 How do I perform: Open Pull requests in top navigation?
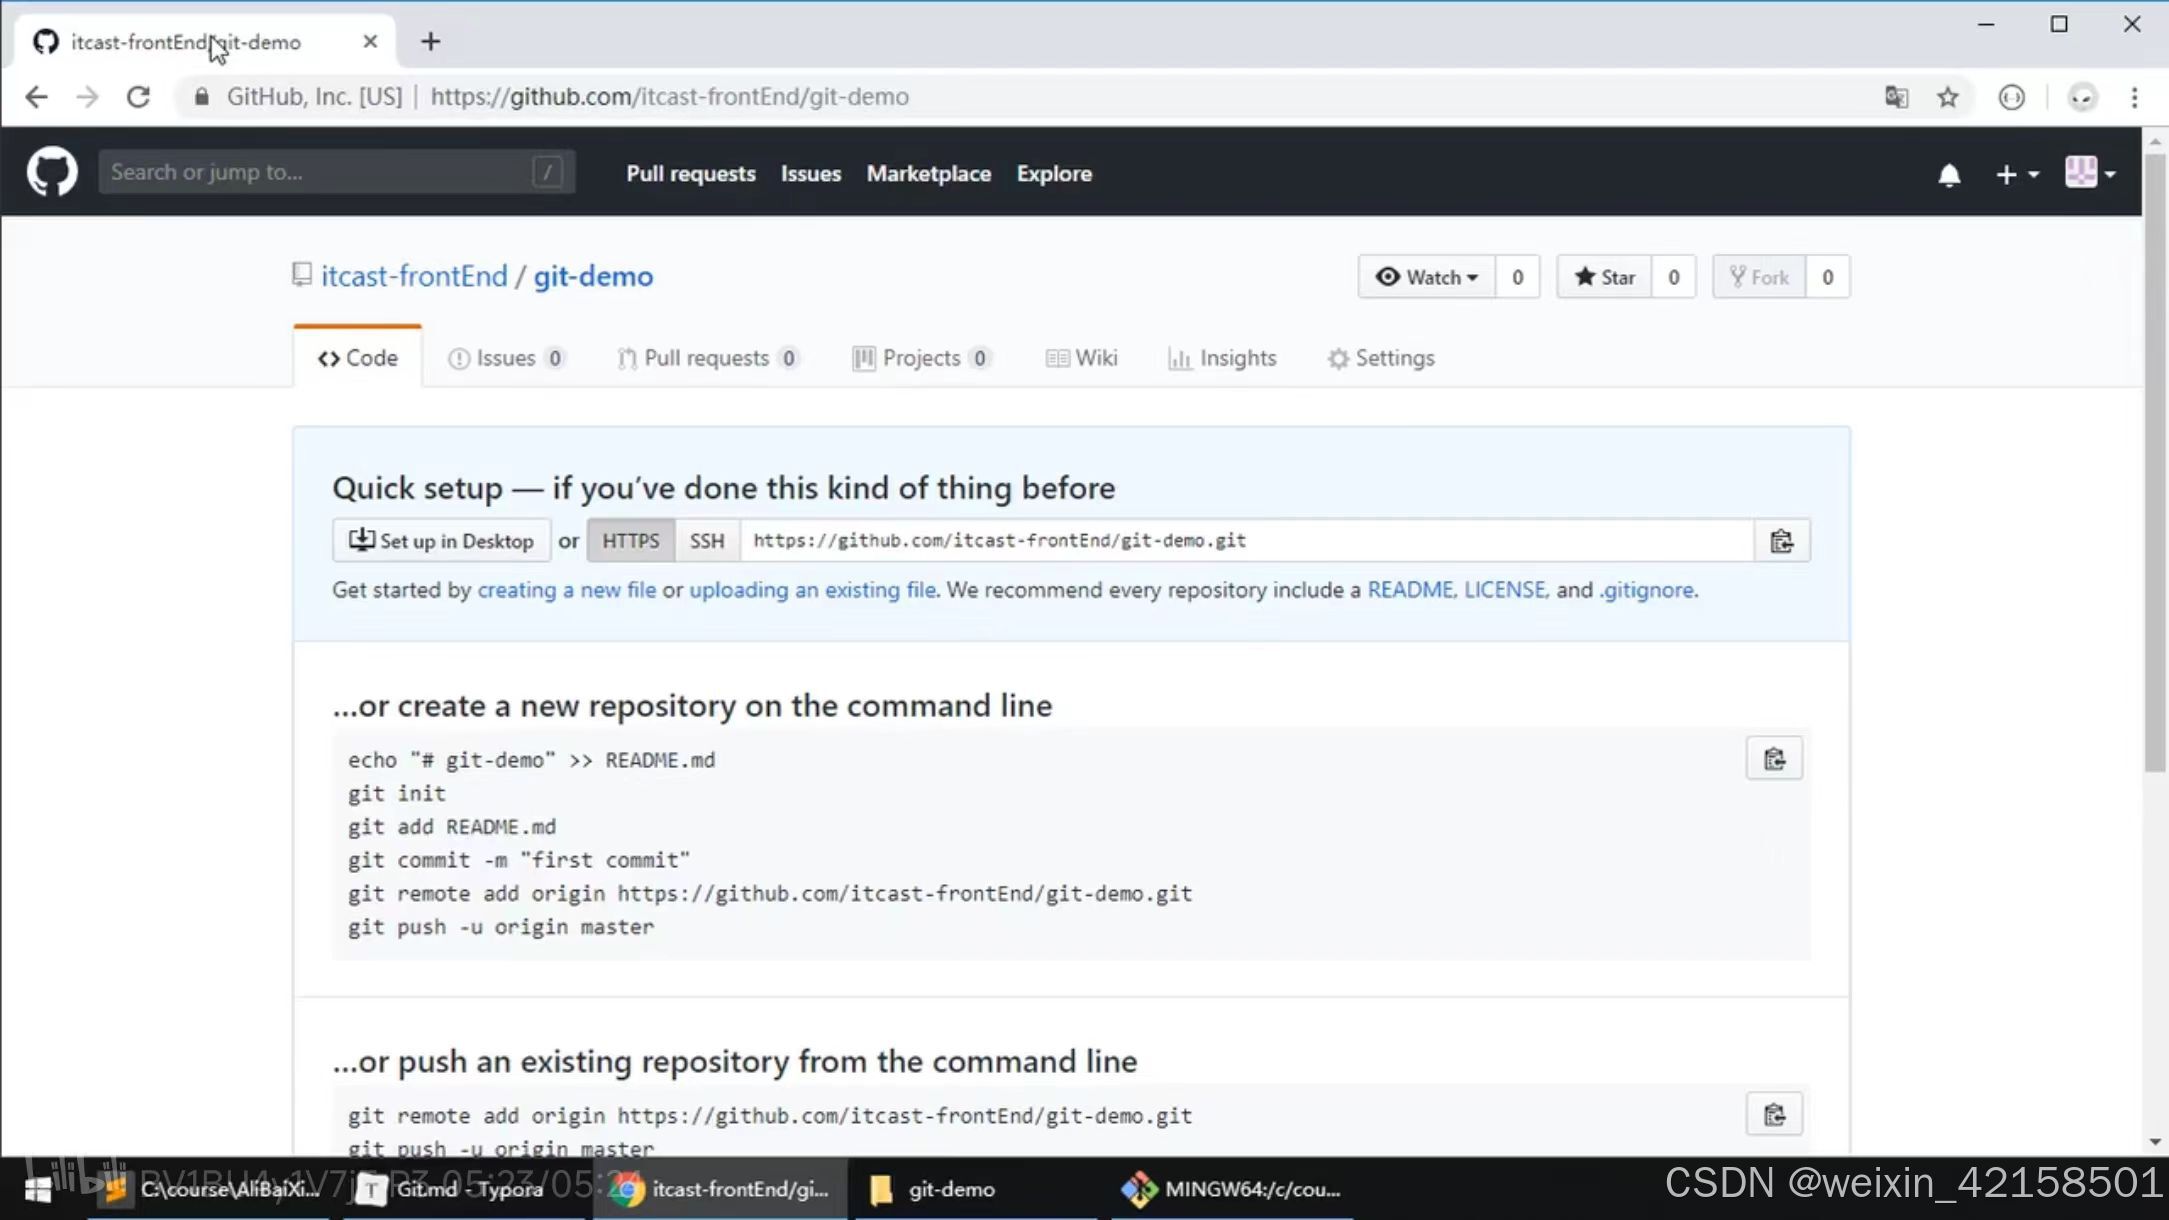point(691,174)
